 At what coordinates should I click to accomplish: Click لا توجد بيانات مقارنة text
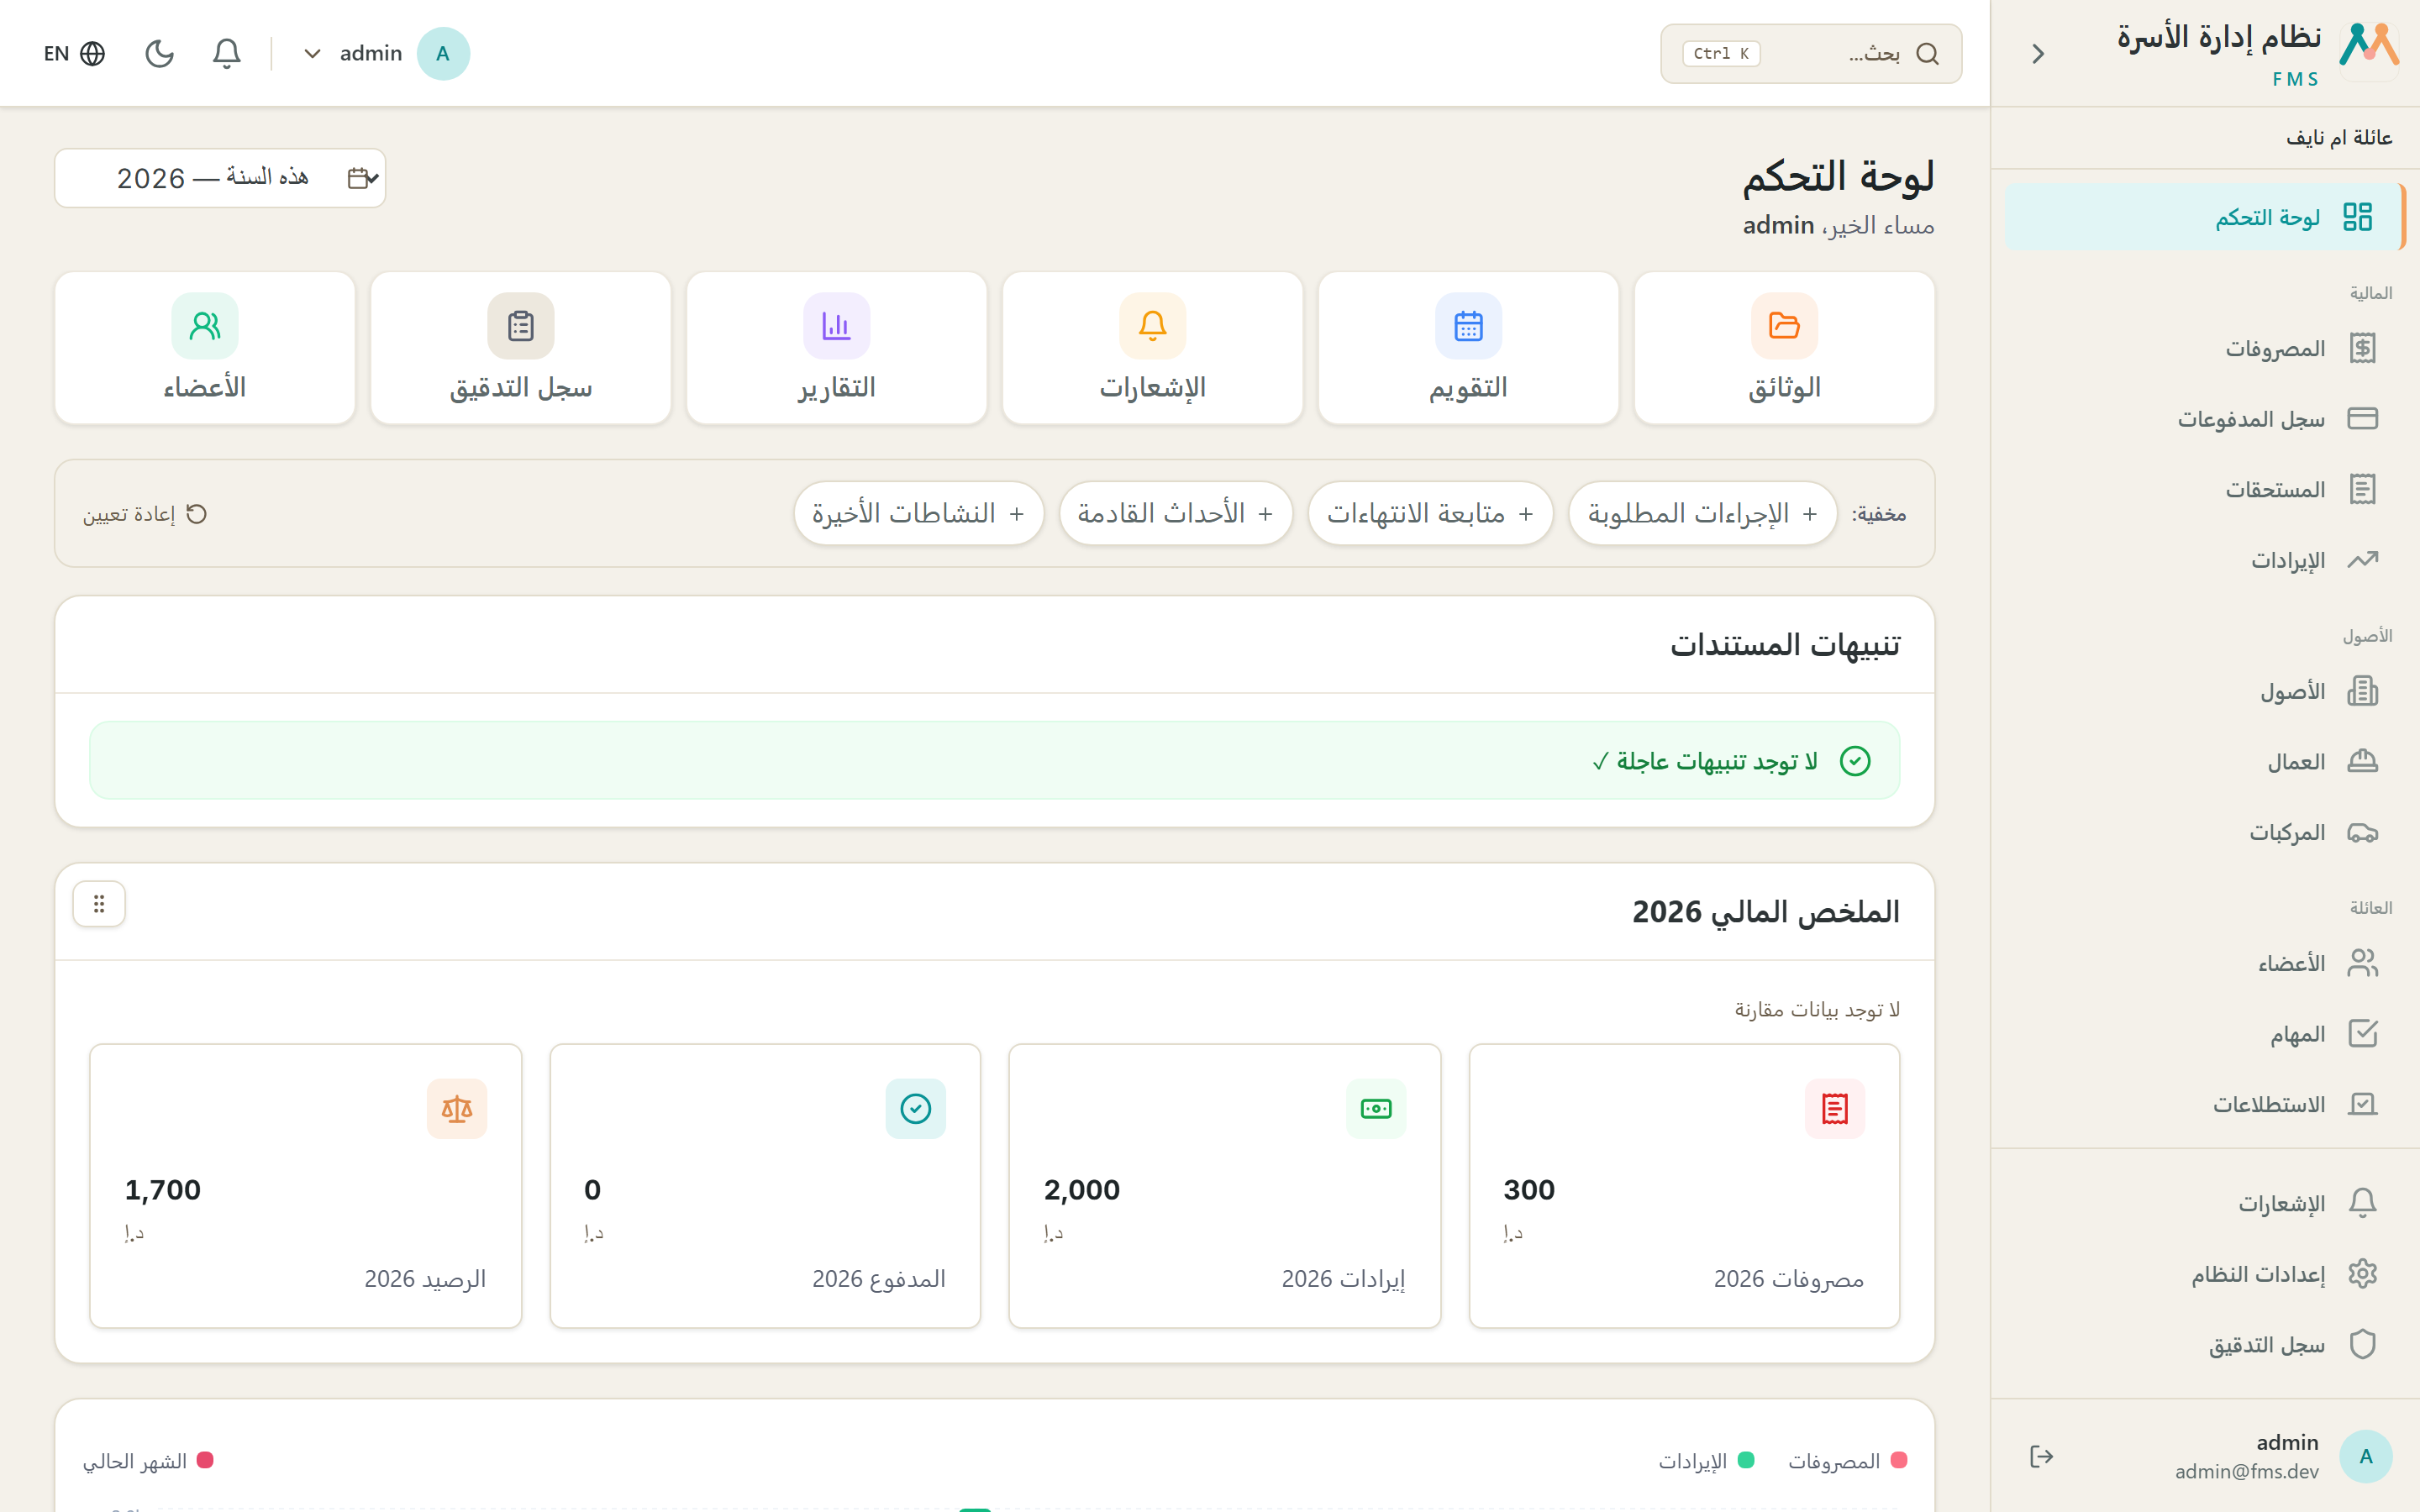[1817, 1009]
